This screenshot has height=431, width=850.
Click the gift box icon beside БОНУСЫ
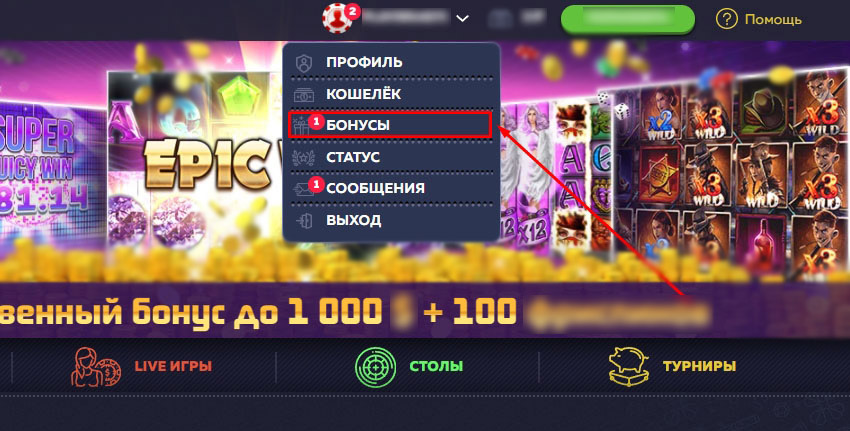coord(301,126)
